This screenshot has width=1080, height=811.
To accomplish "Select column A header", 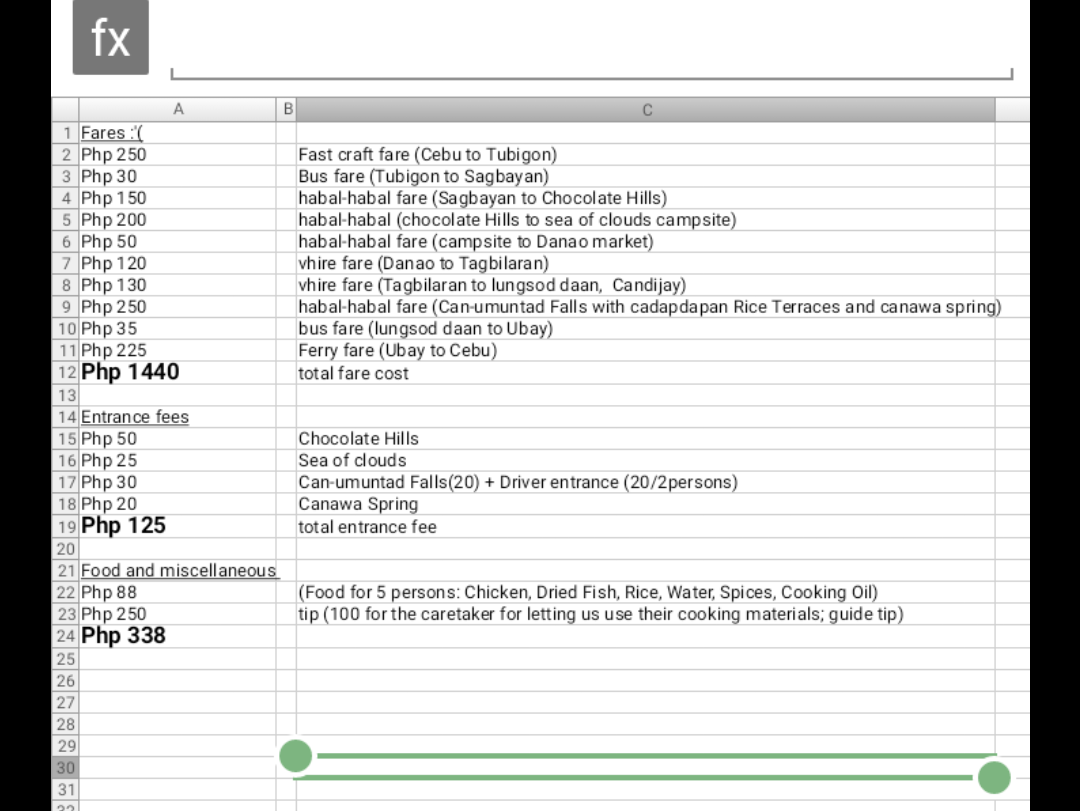I will tap(178, 110).
